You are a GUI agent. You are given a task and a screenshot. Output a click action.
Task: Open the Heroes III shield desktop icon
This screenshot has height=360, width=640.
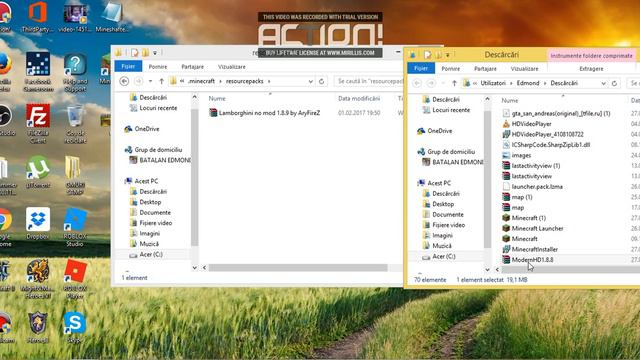point(38,327)
